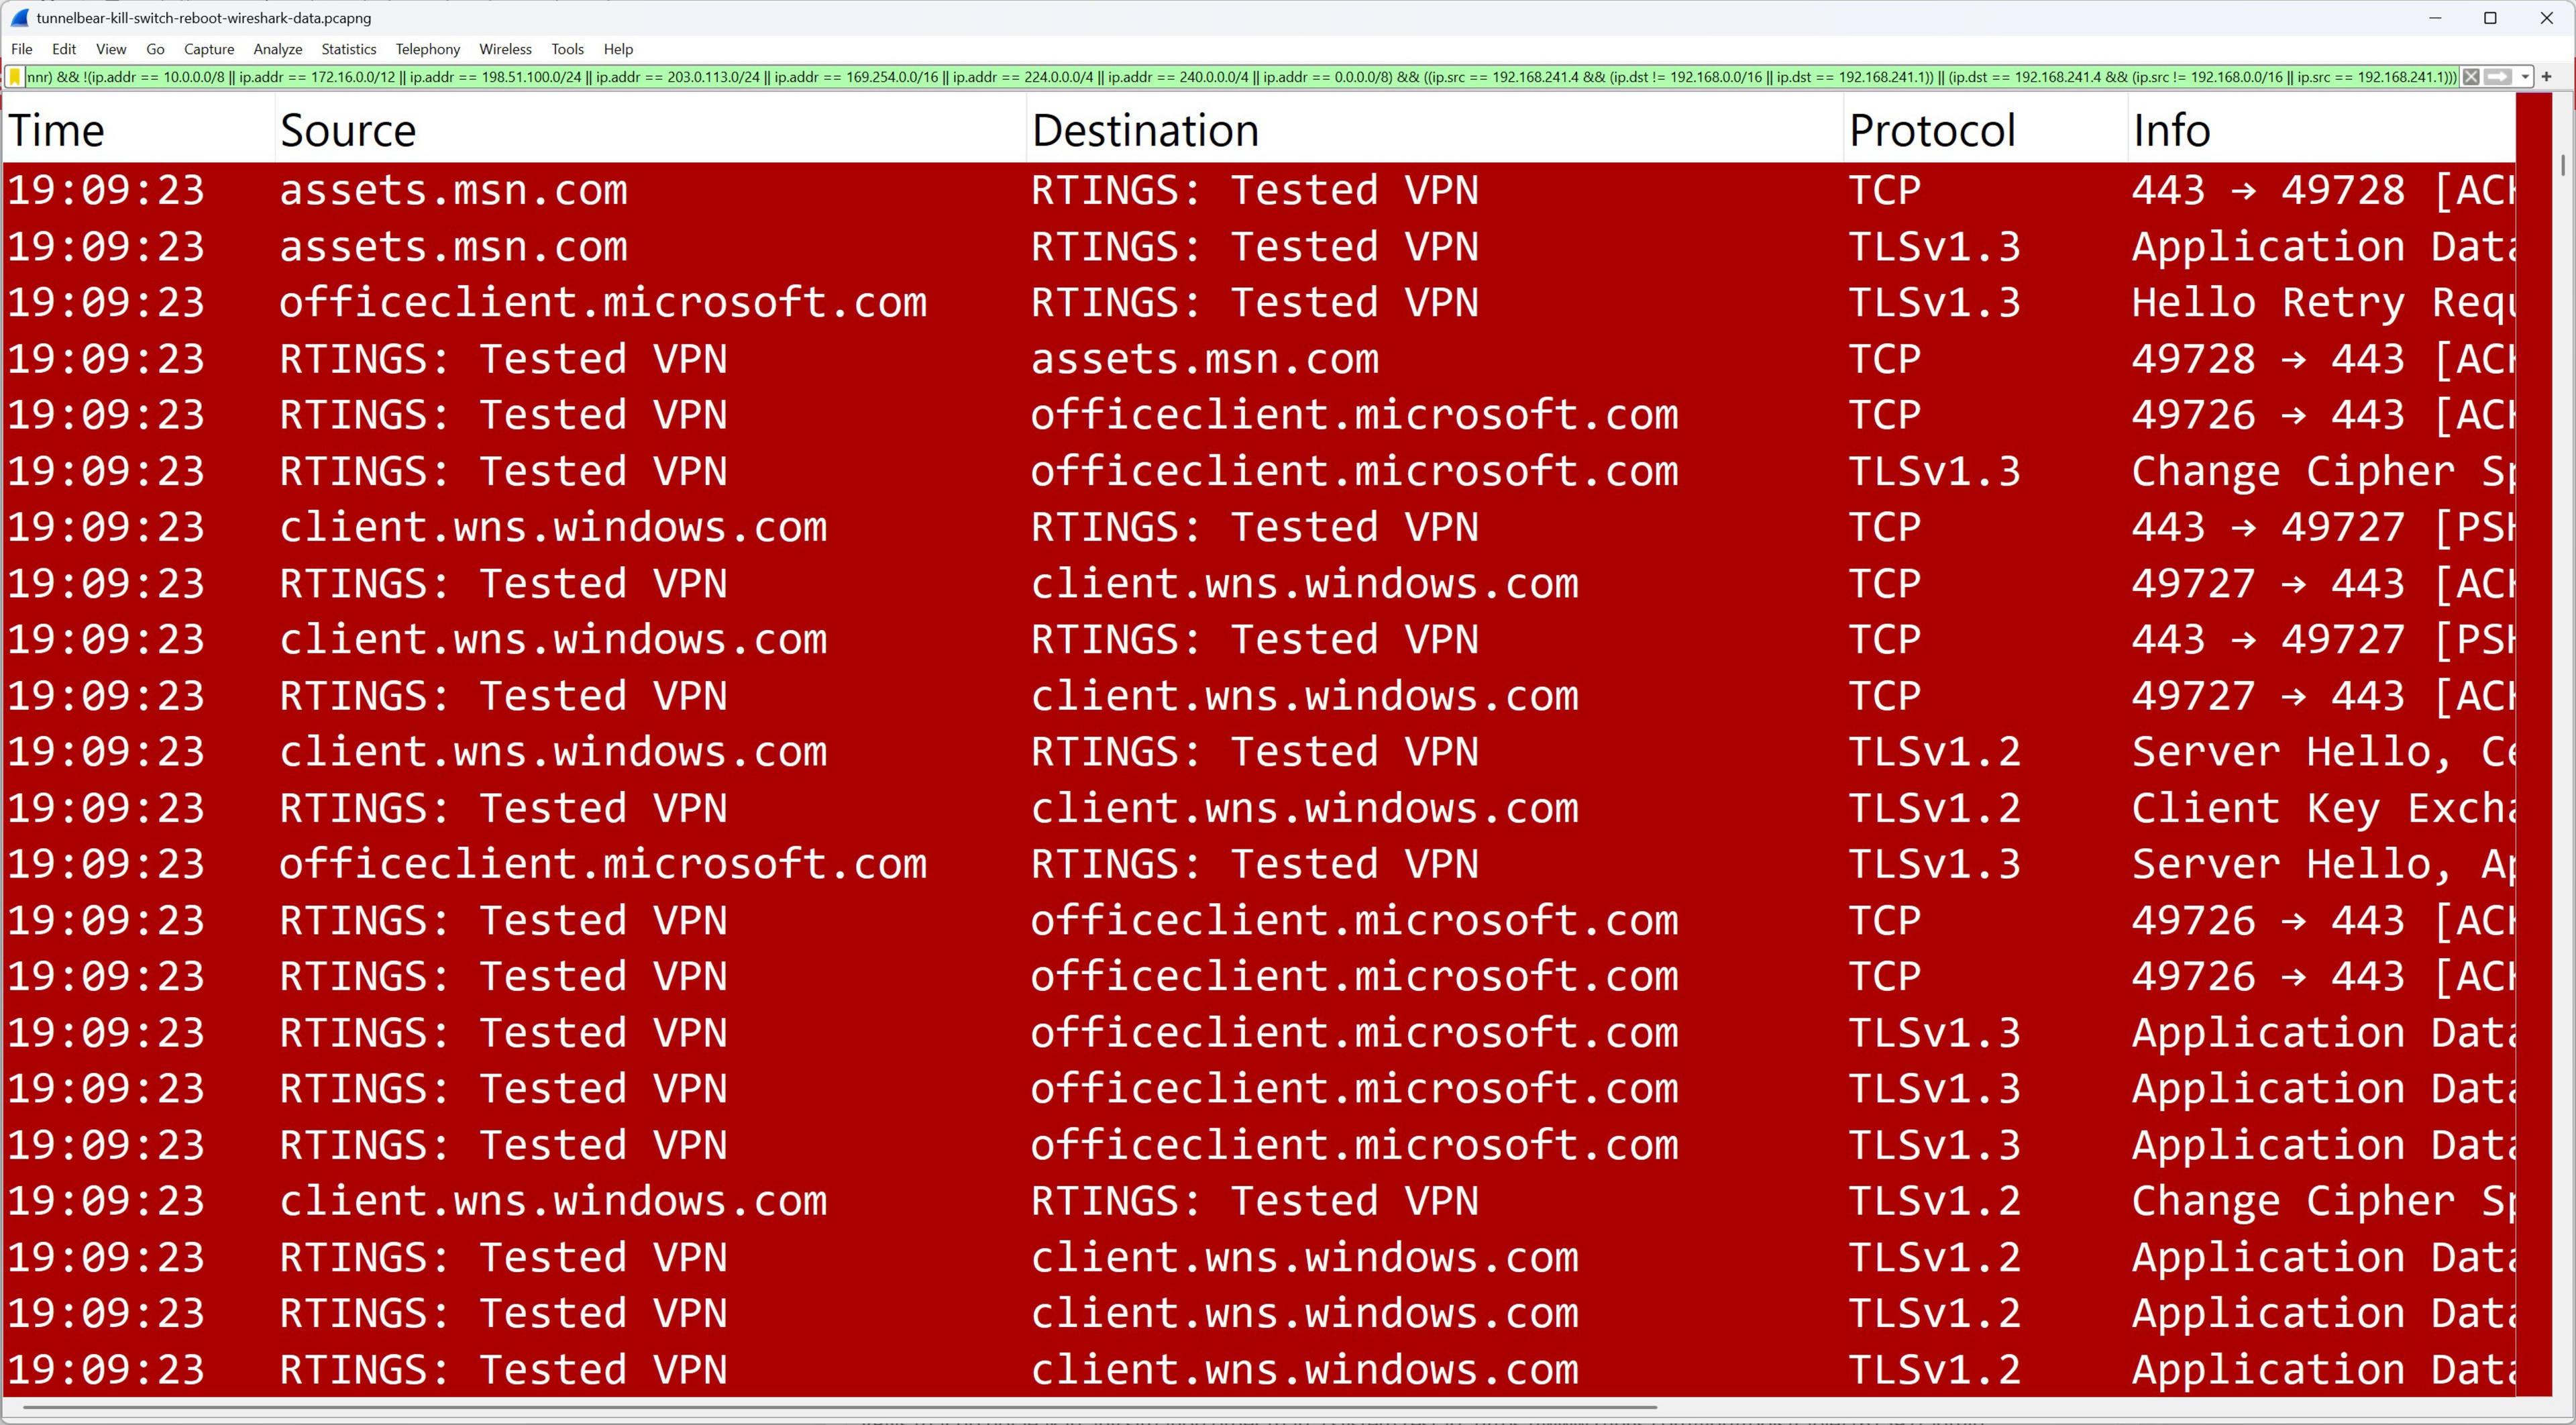Screen dimensions: 2576x1425
Task: Click the horizontal scrollbar below the packet list
Action: (x=840, y=1407)
